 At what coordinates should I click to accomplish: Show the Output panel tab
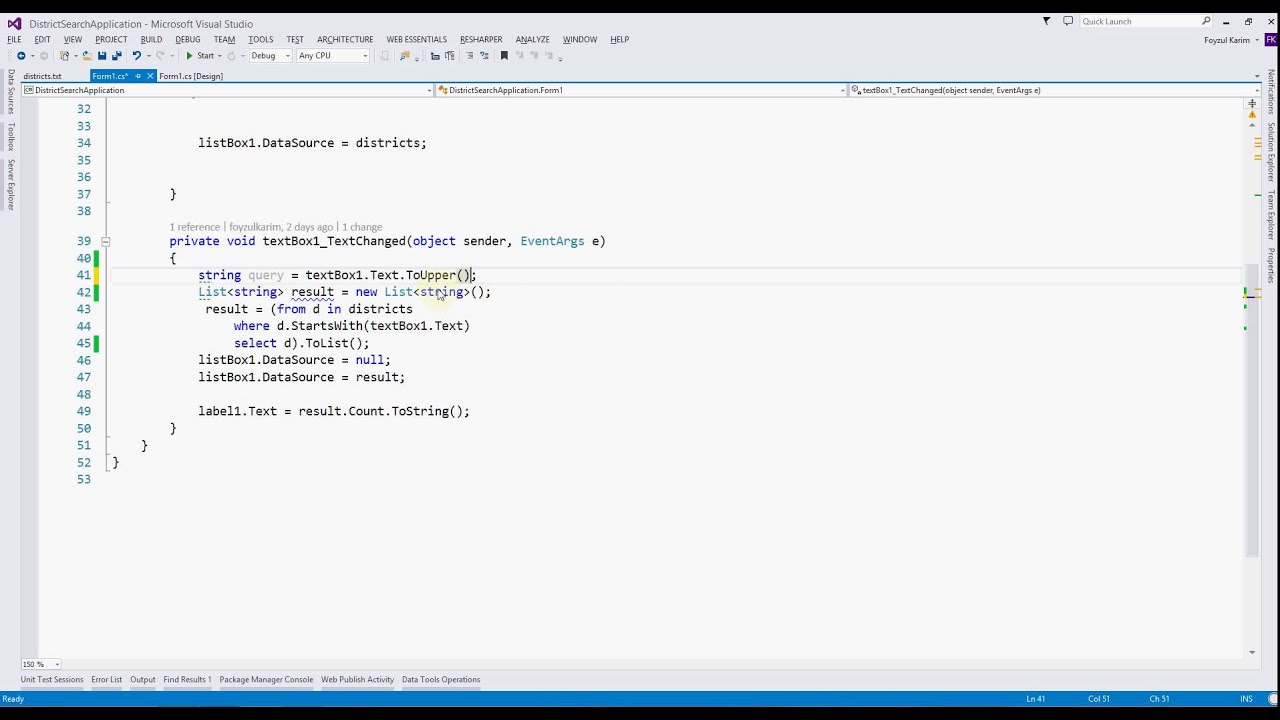[143, 680]
